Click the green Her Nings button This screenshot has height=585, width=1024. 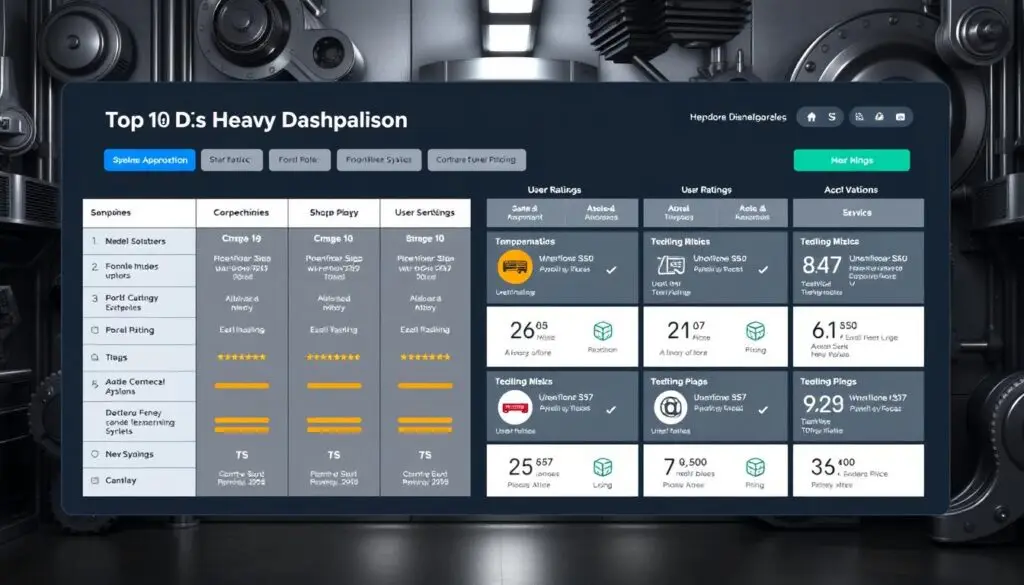tap(851, 160)
